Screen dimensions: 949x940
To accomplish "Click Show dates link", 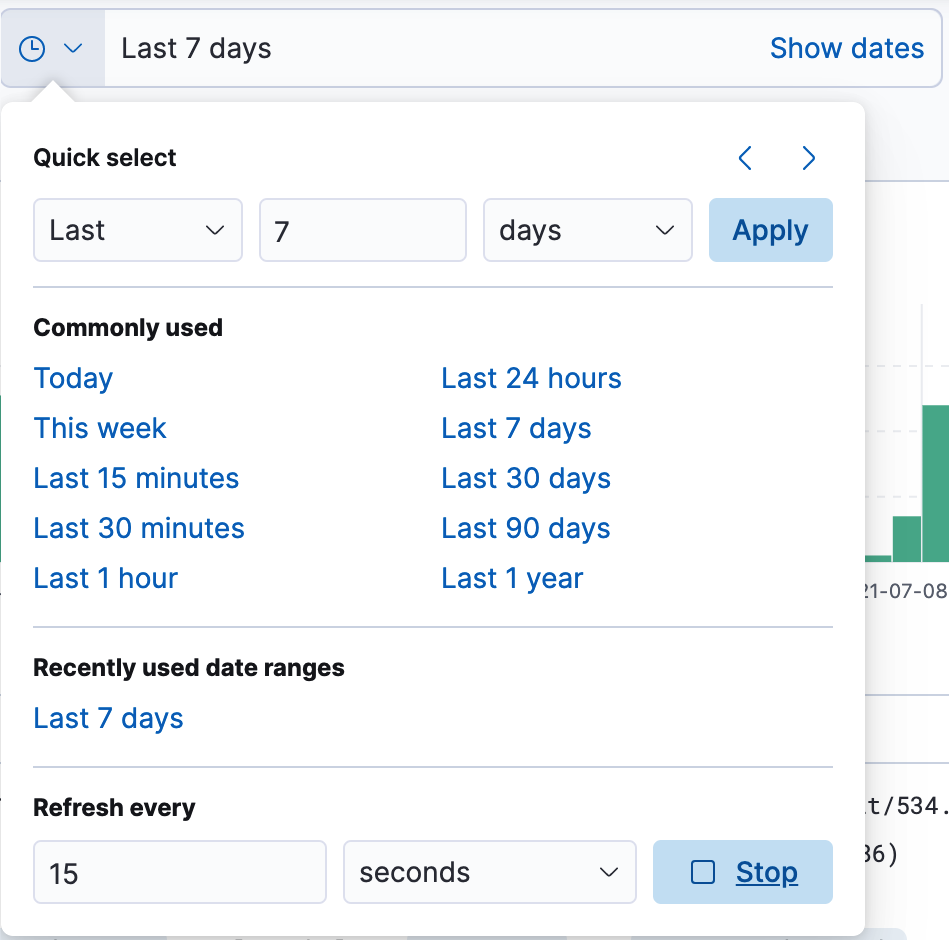I will tap(846, 49).
